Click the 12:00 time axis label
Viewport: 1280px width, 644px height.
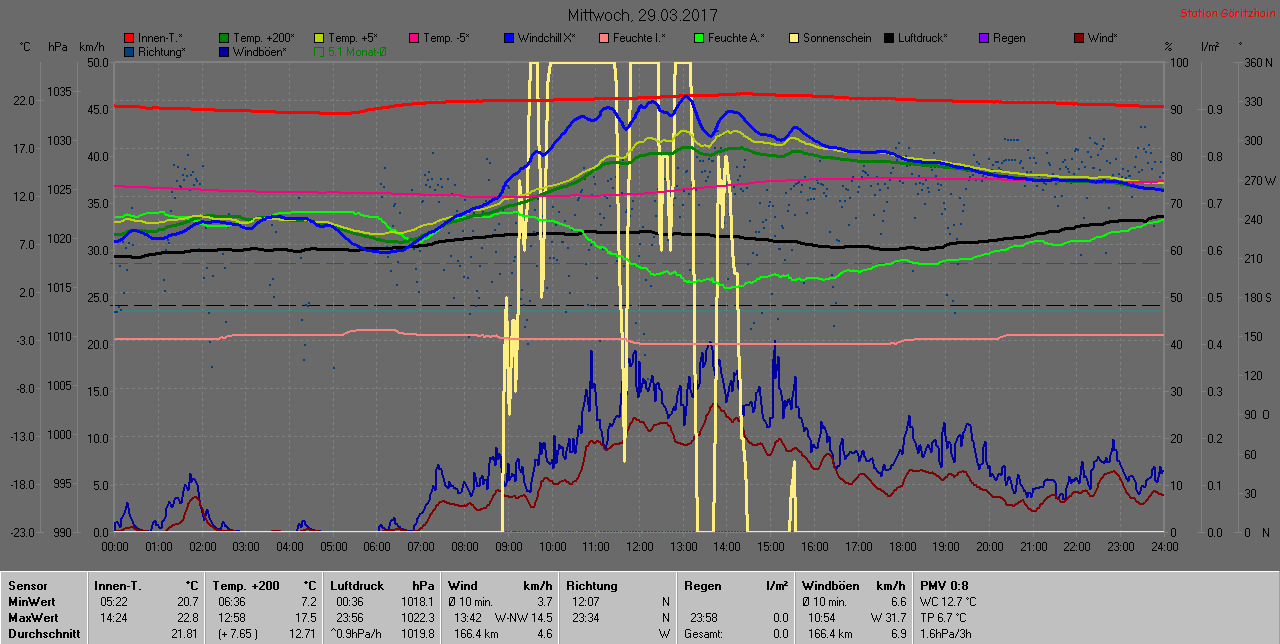(x=639, y=547)
